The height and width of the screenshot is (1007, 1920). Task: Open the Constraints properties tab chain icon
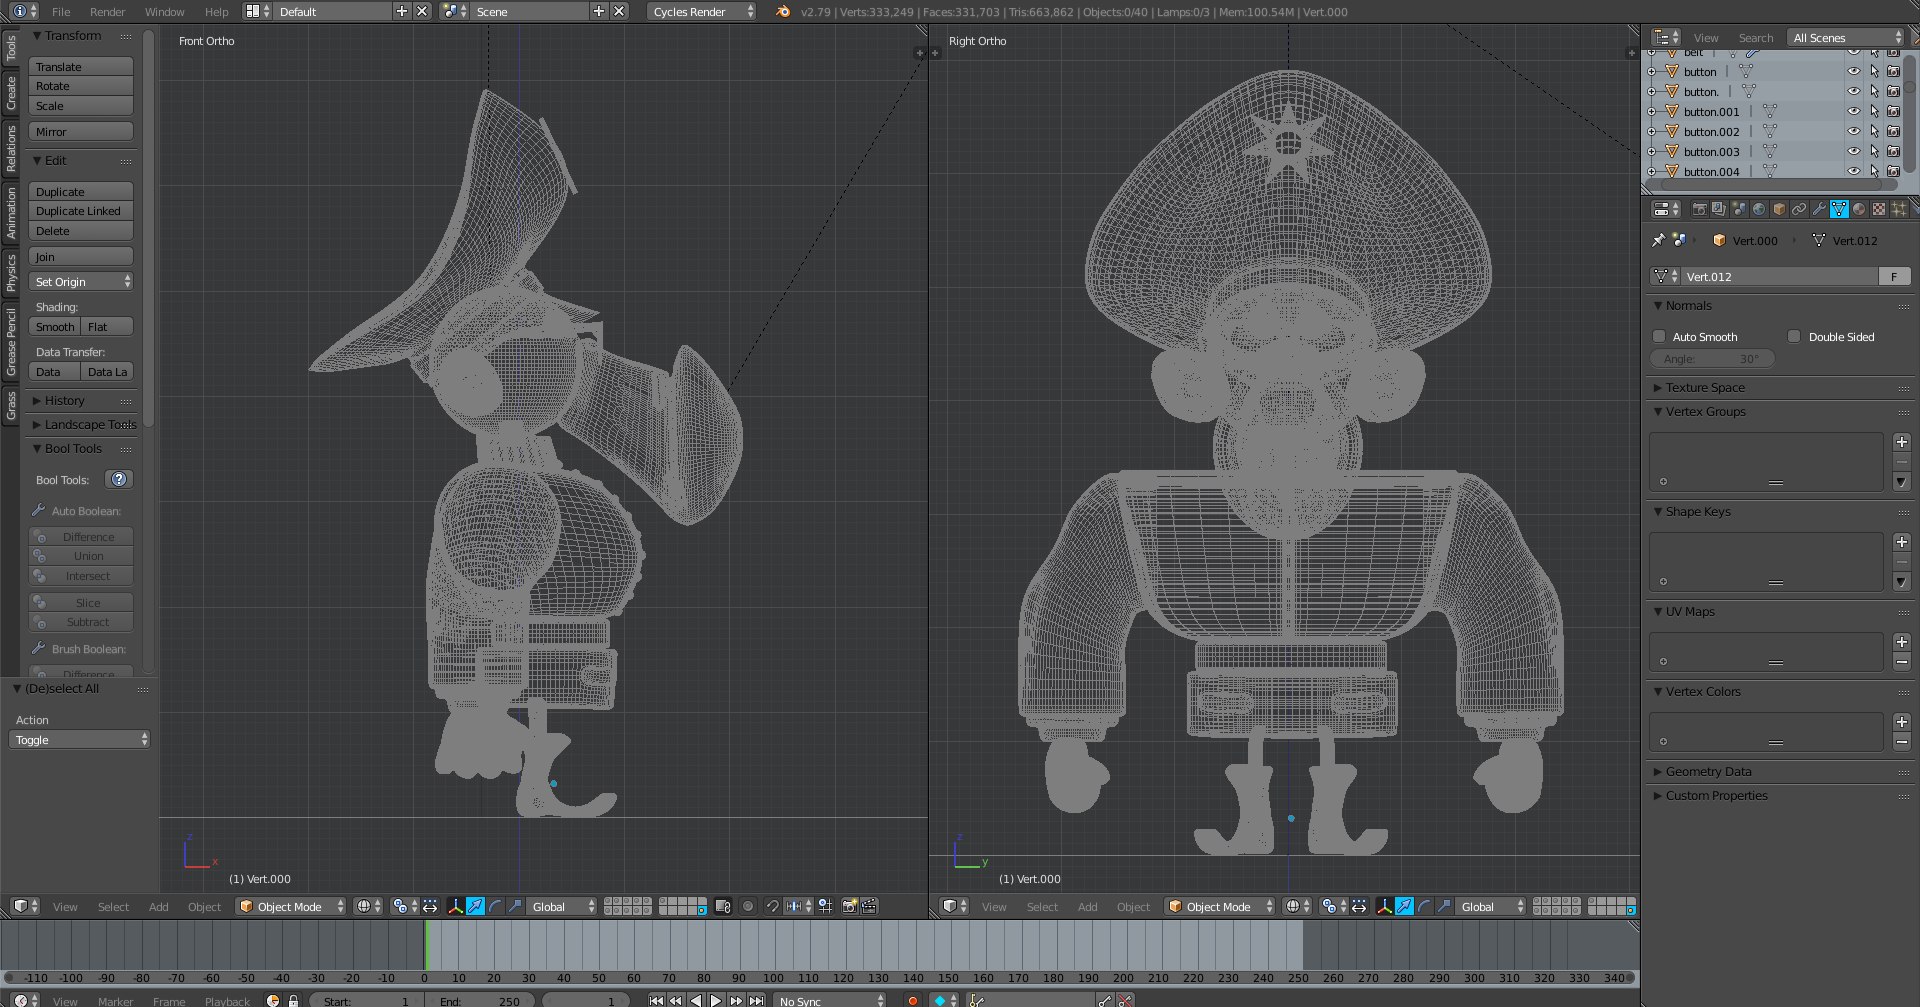[1799, 209]
